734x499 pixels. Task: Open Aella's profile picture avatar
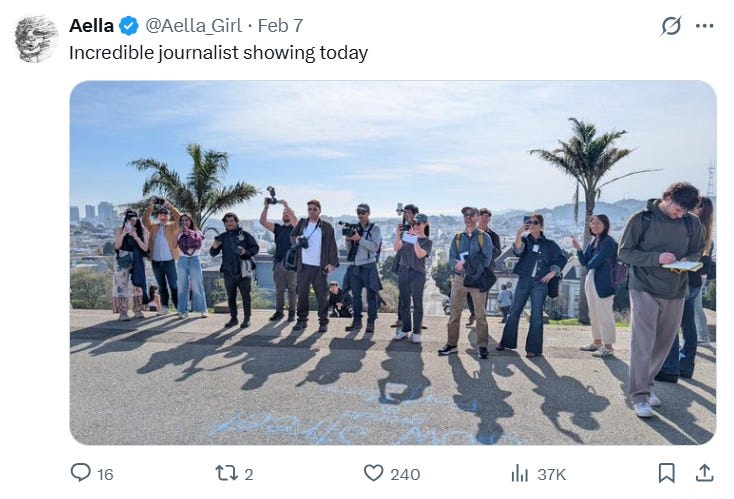(37, 39)
